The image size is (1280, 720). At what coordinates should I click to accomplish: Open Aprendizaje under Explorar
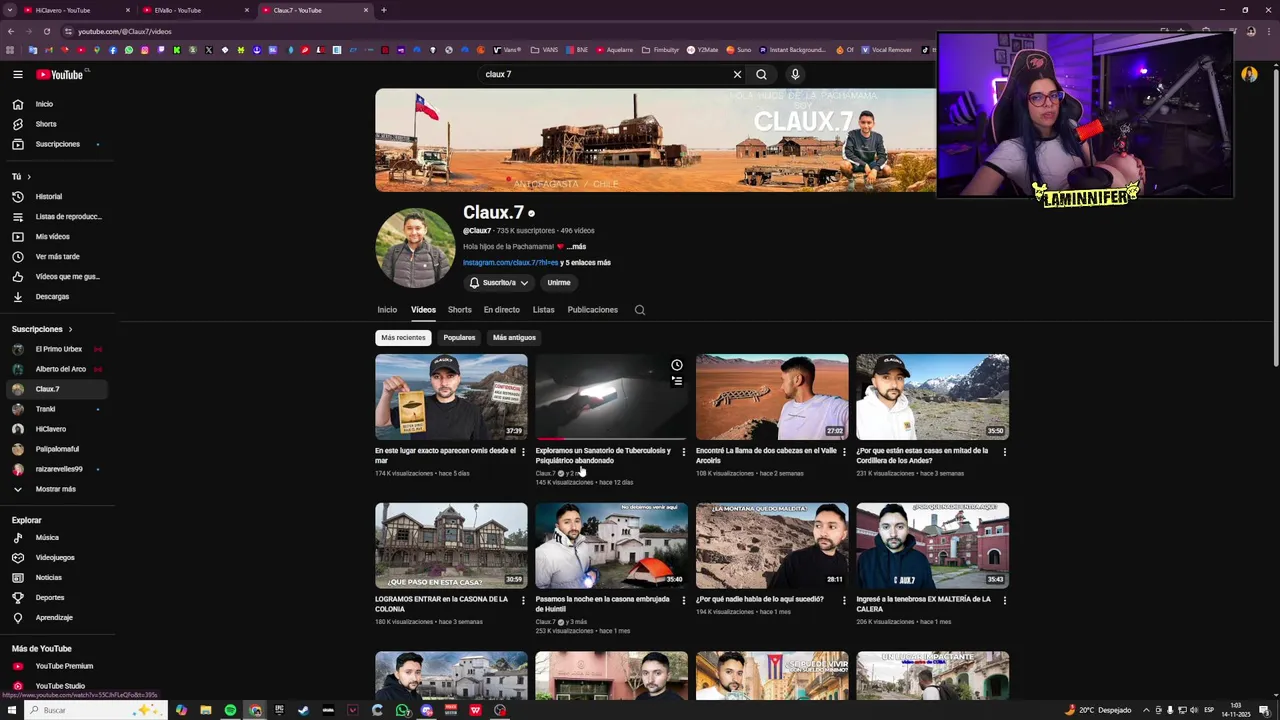(56, 618)
